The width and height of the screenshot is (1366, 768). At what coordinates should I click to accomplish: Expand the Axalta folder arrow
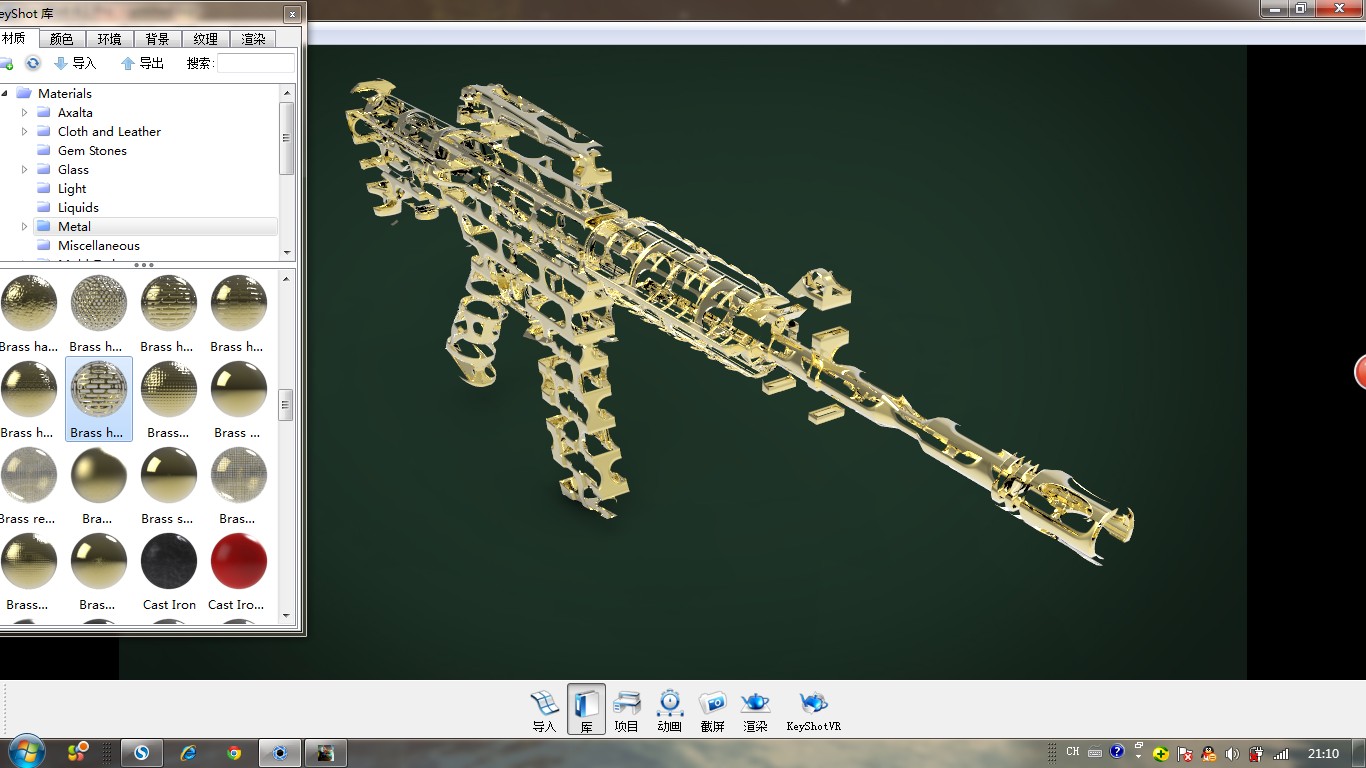(x=25, y=112)
